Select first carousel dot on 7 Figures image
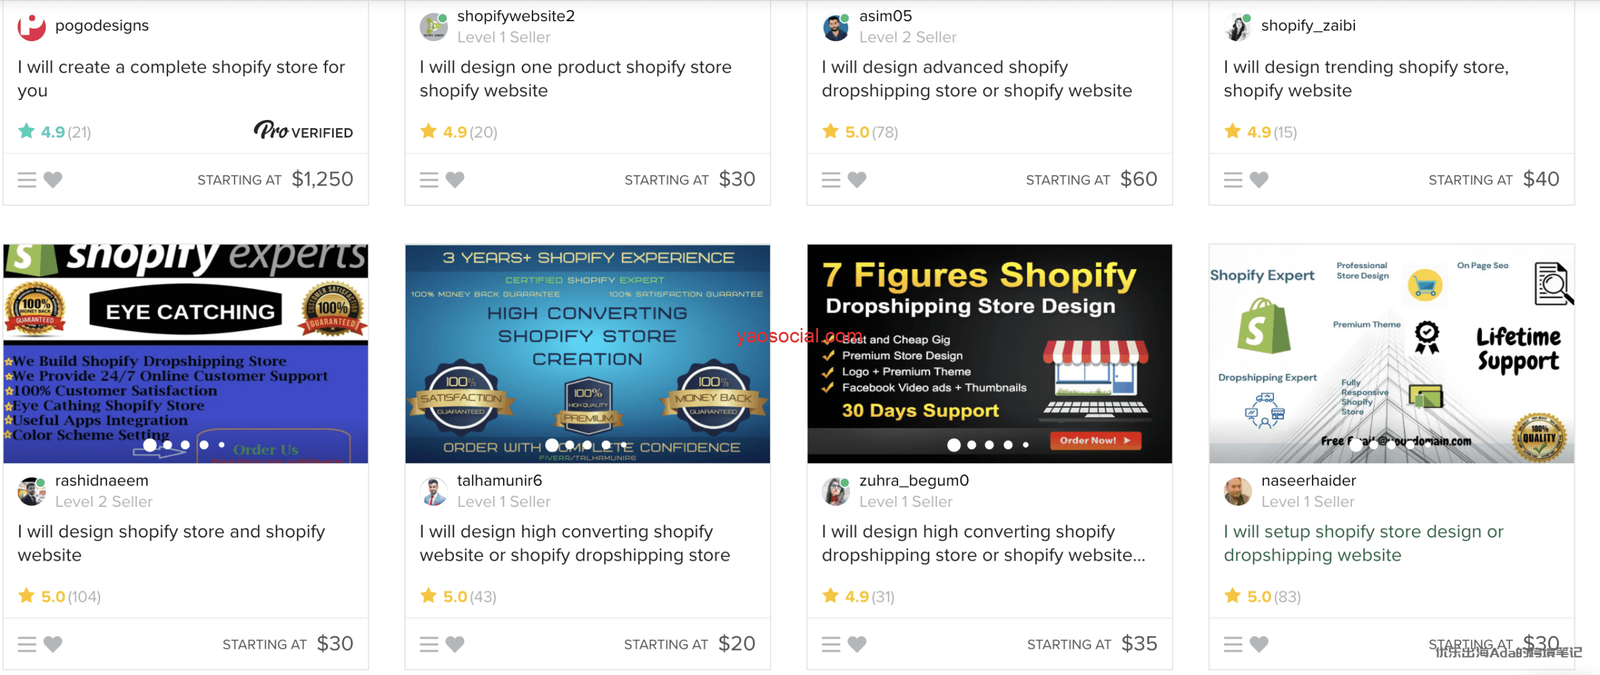The image size is (1600, 675). click(953, 445)
